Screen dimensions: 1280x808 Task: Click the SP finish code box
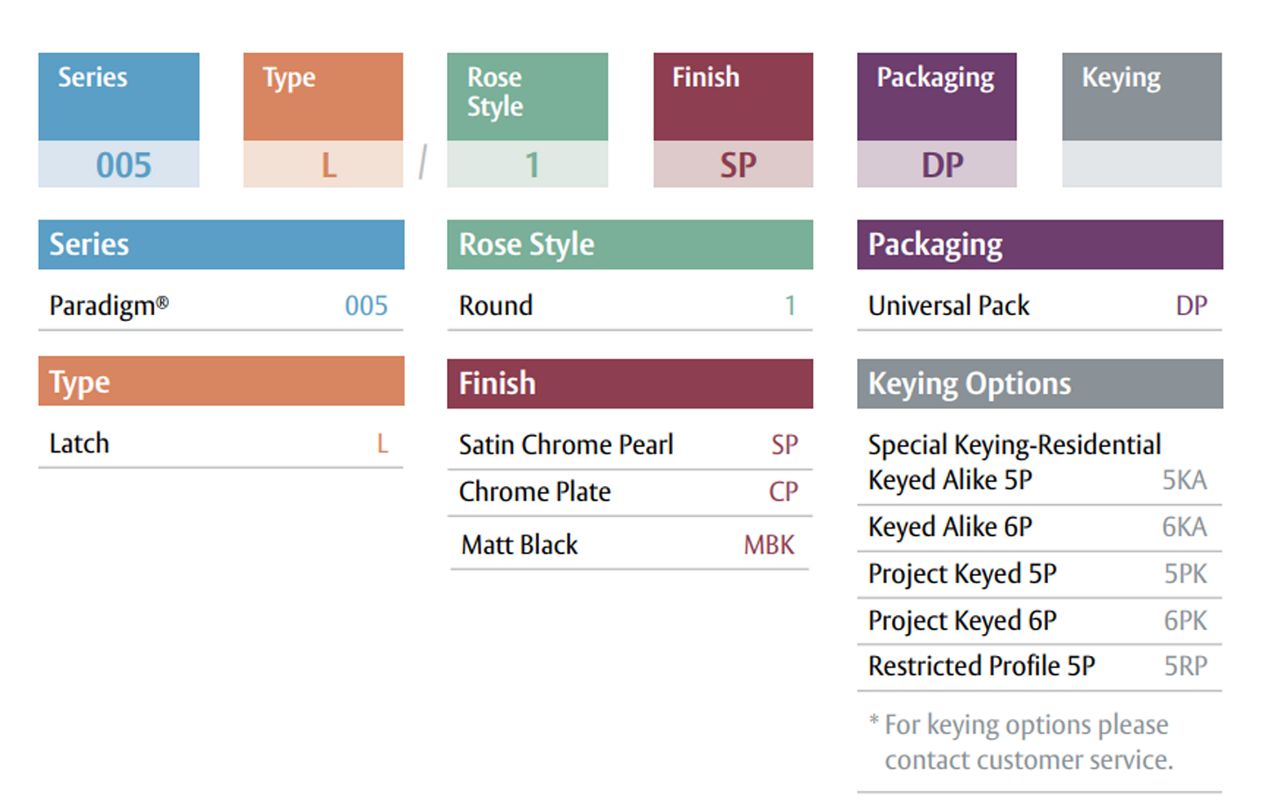click(733, 164)
